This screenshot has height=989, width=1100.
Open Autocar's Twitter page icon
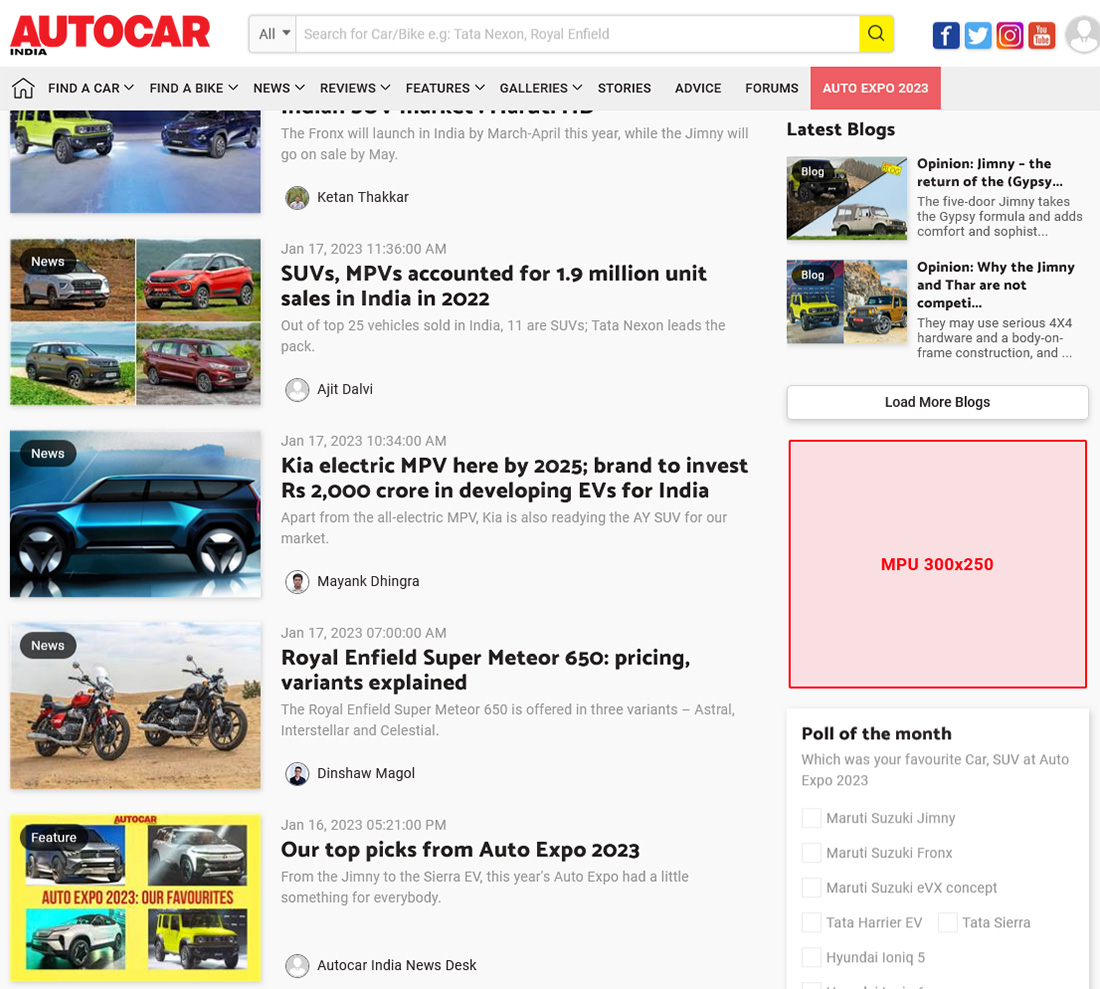tap(978, 35)
